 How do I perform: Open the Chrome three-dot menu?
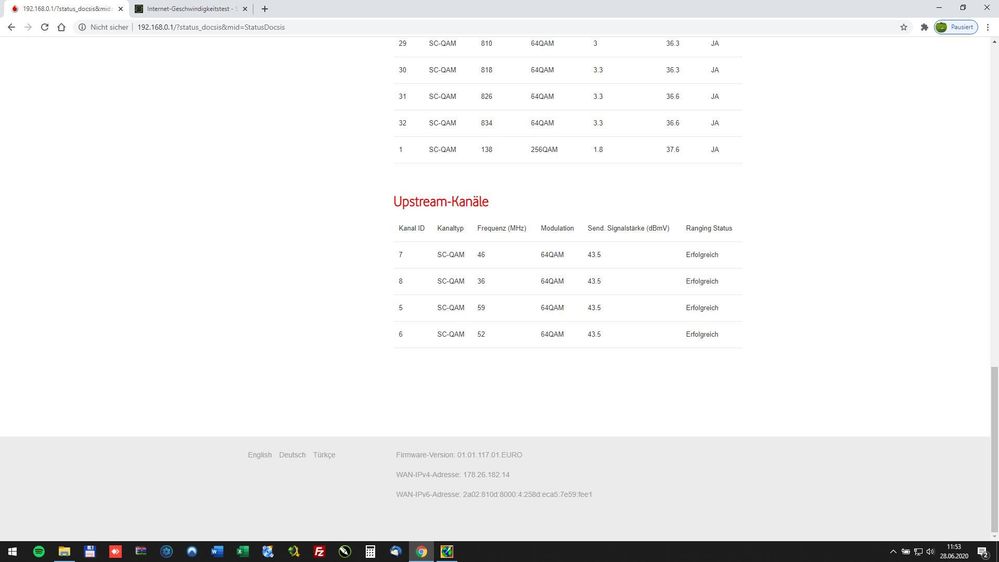[988, 27]
